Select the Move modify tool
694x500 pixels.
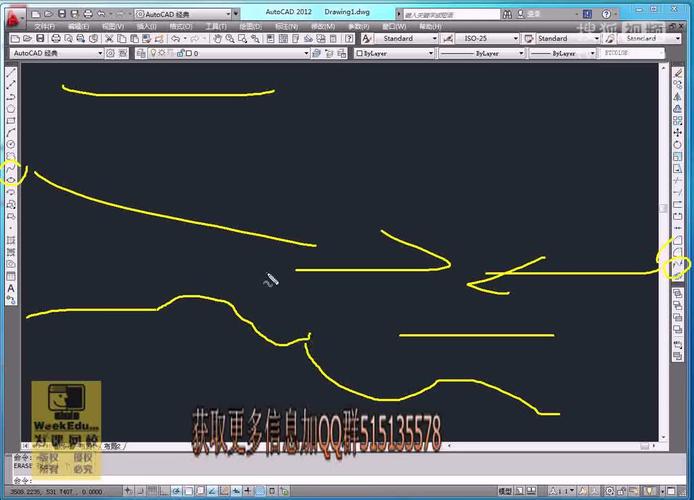[678, 133]
